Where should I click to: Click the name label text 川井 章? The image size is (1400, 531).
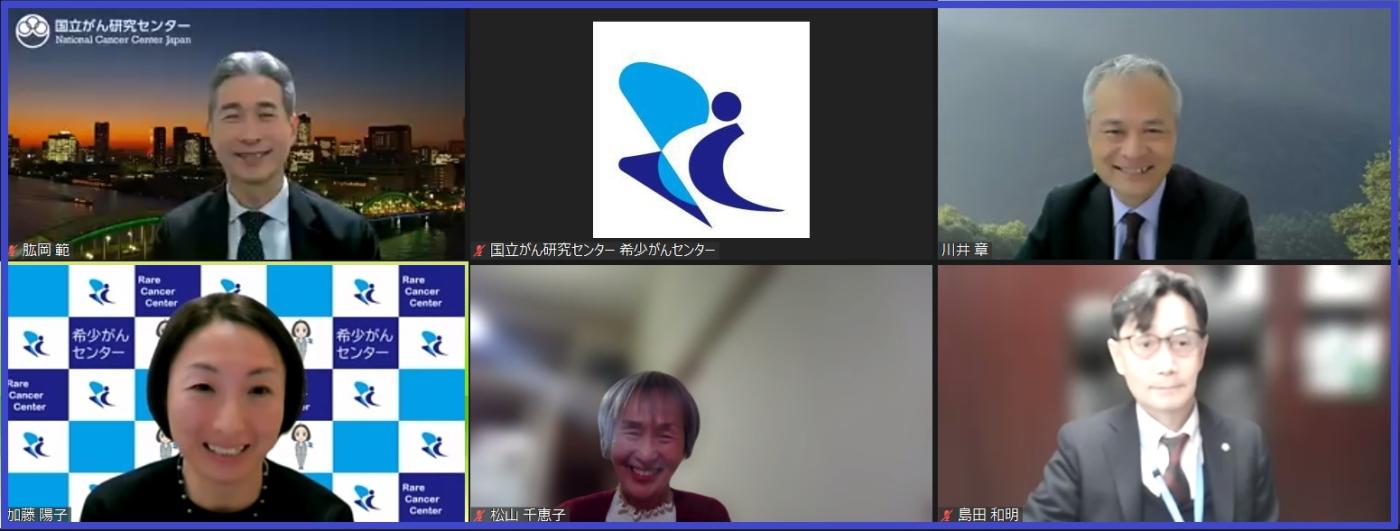[965, 250]
